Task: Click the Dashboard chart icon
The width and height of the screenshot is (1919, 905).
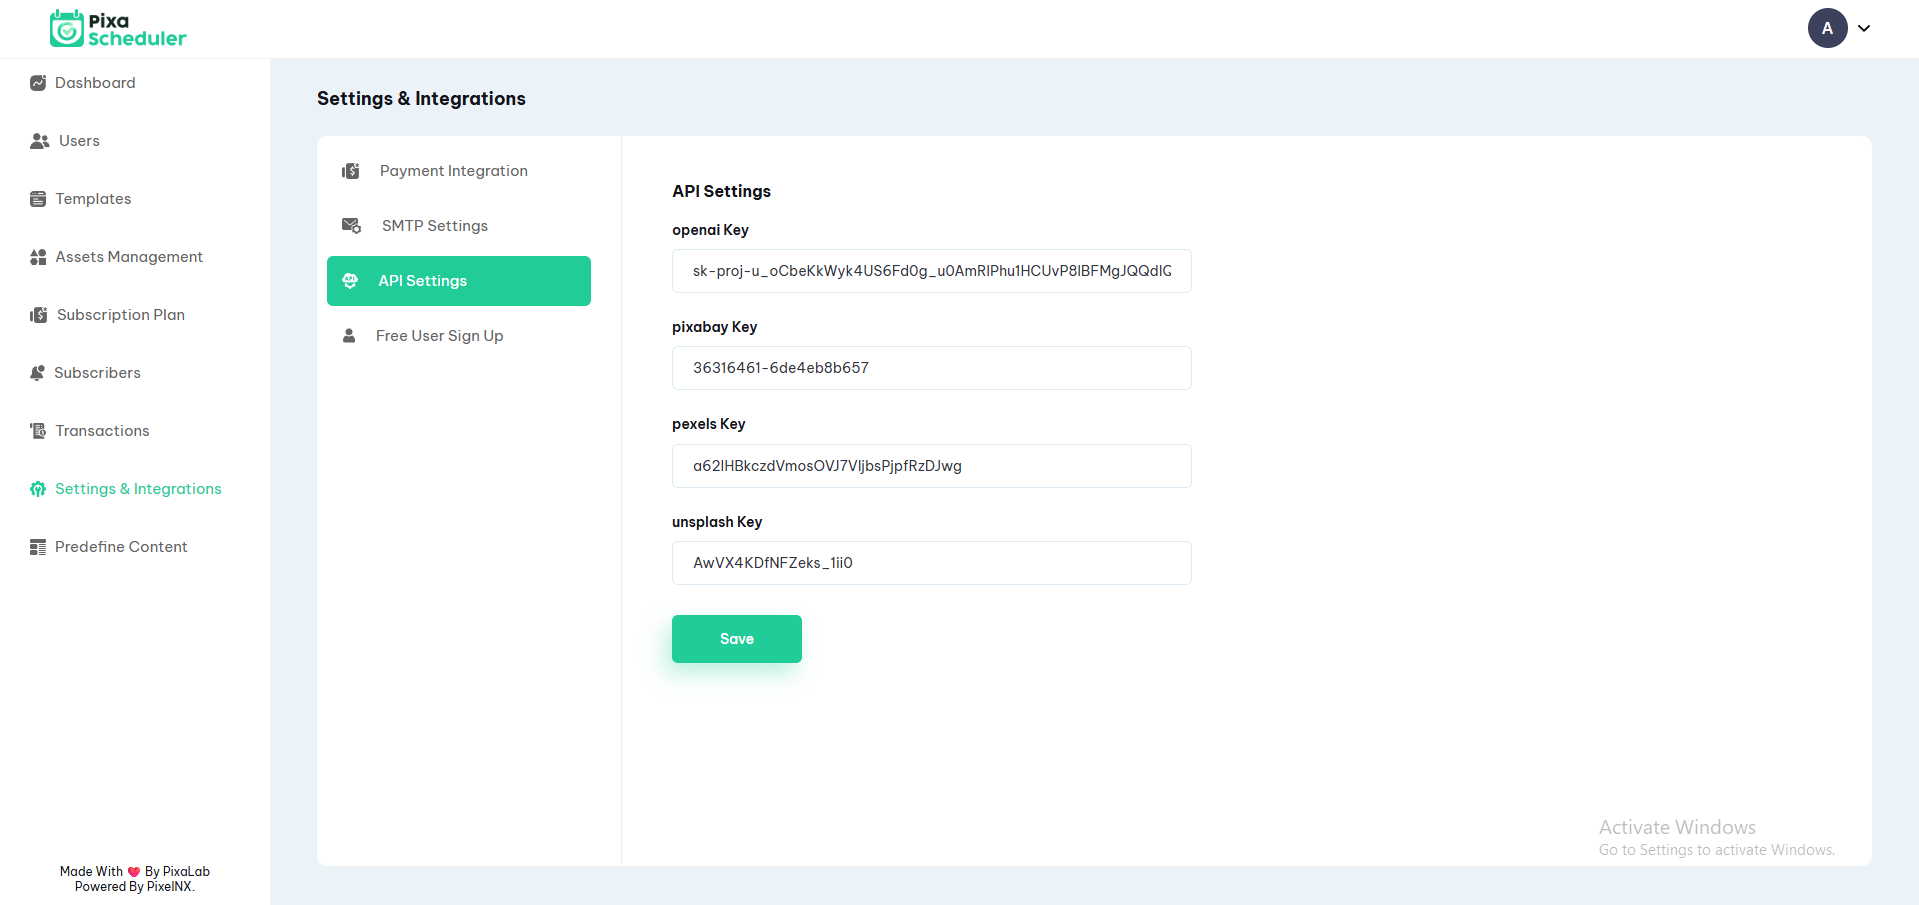Action: pyautogui.click(x=38, y=83)
